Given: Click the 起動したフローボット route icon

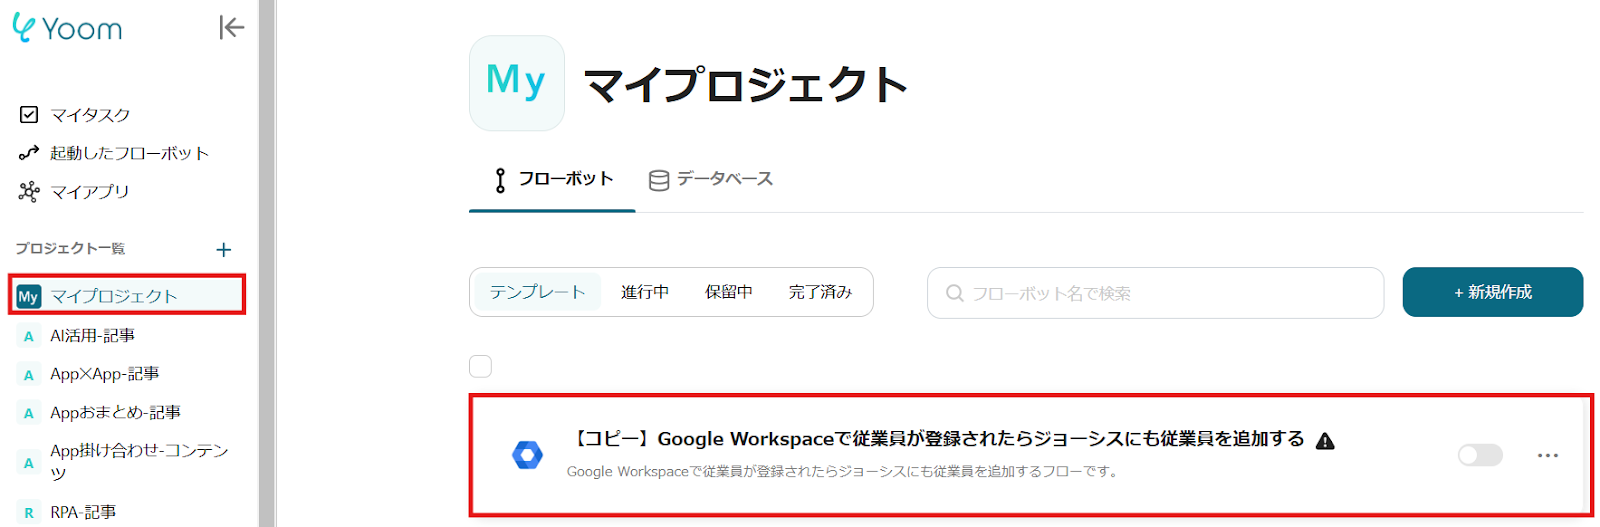Looking at the screenshot, I should coord(29,153).
